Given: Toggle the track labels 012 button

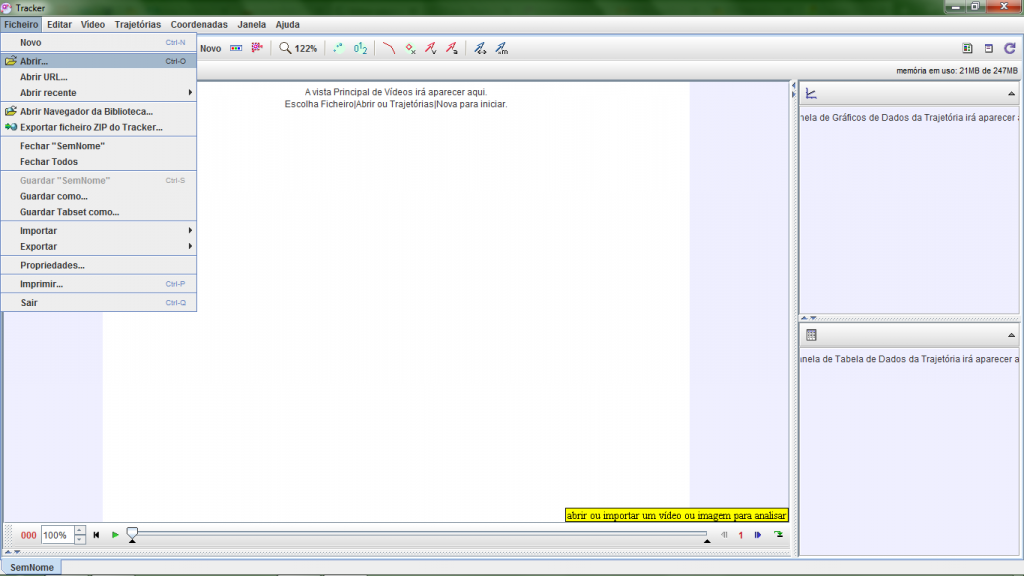Looking at the screenshot, I should click(x=361, y=48).
